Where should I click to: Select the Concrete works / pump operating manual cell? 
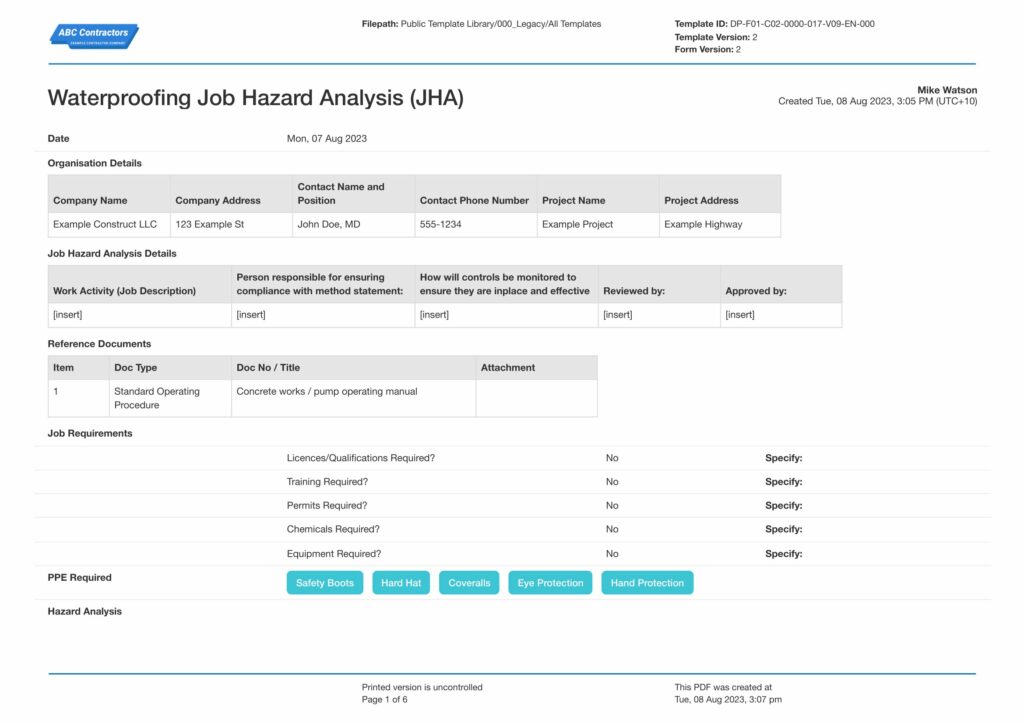click(x=353, y=398)
